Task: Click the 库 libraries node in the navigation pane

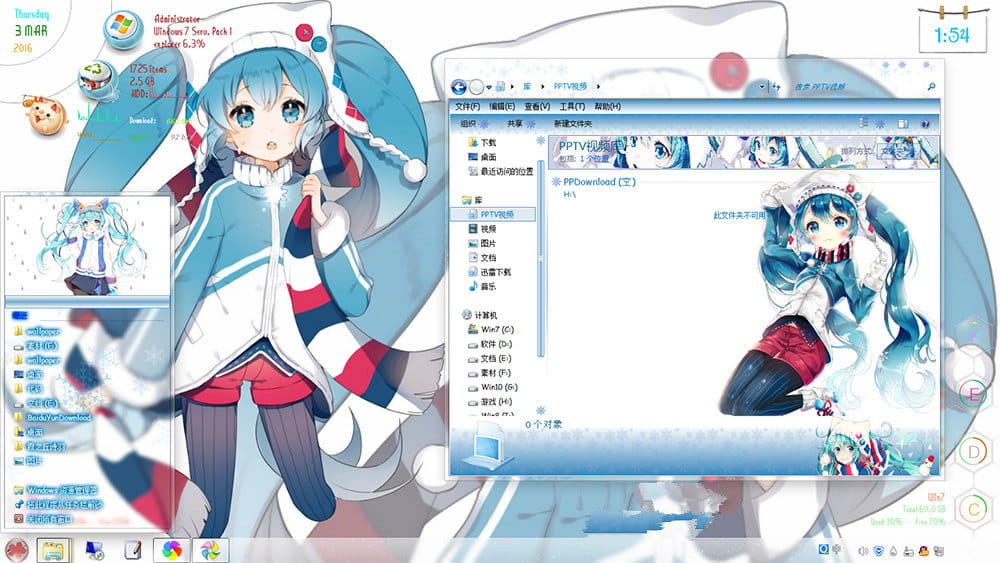Action: point(472,200)
